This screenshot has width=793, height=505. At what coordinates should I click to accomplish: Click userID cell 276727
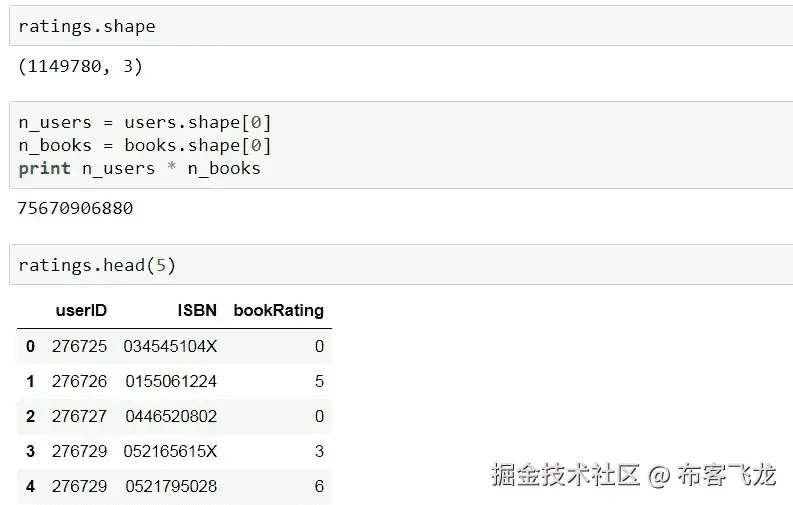[79, 416]
